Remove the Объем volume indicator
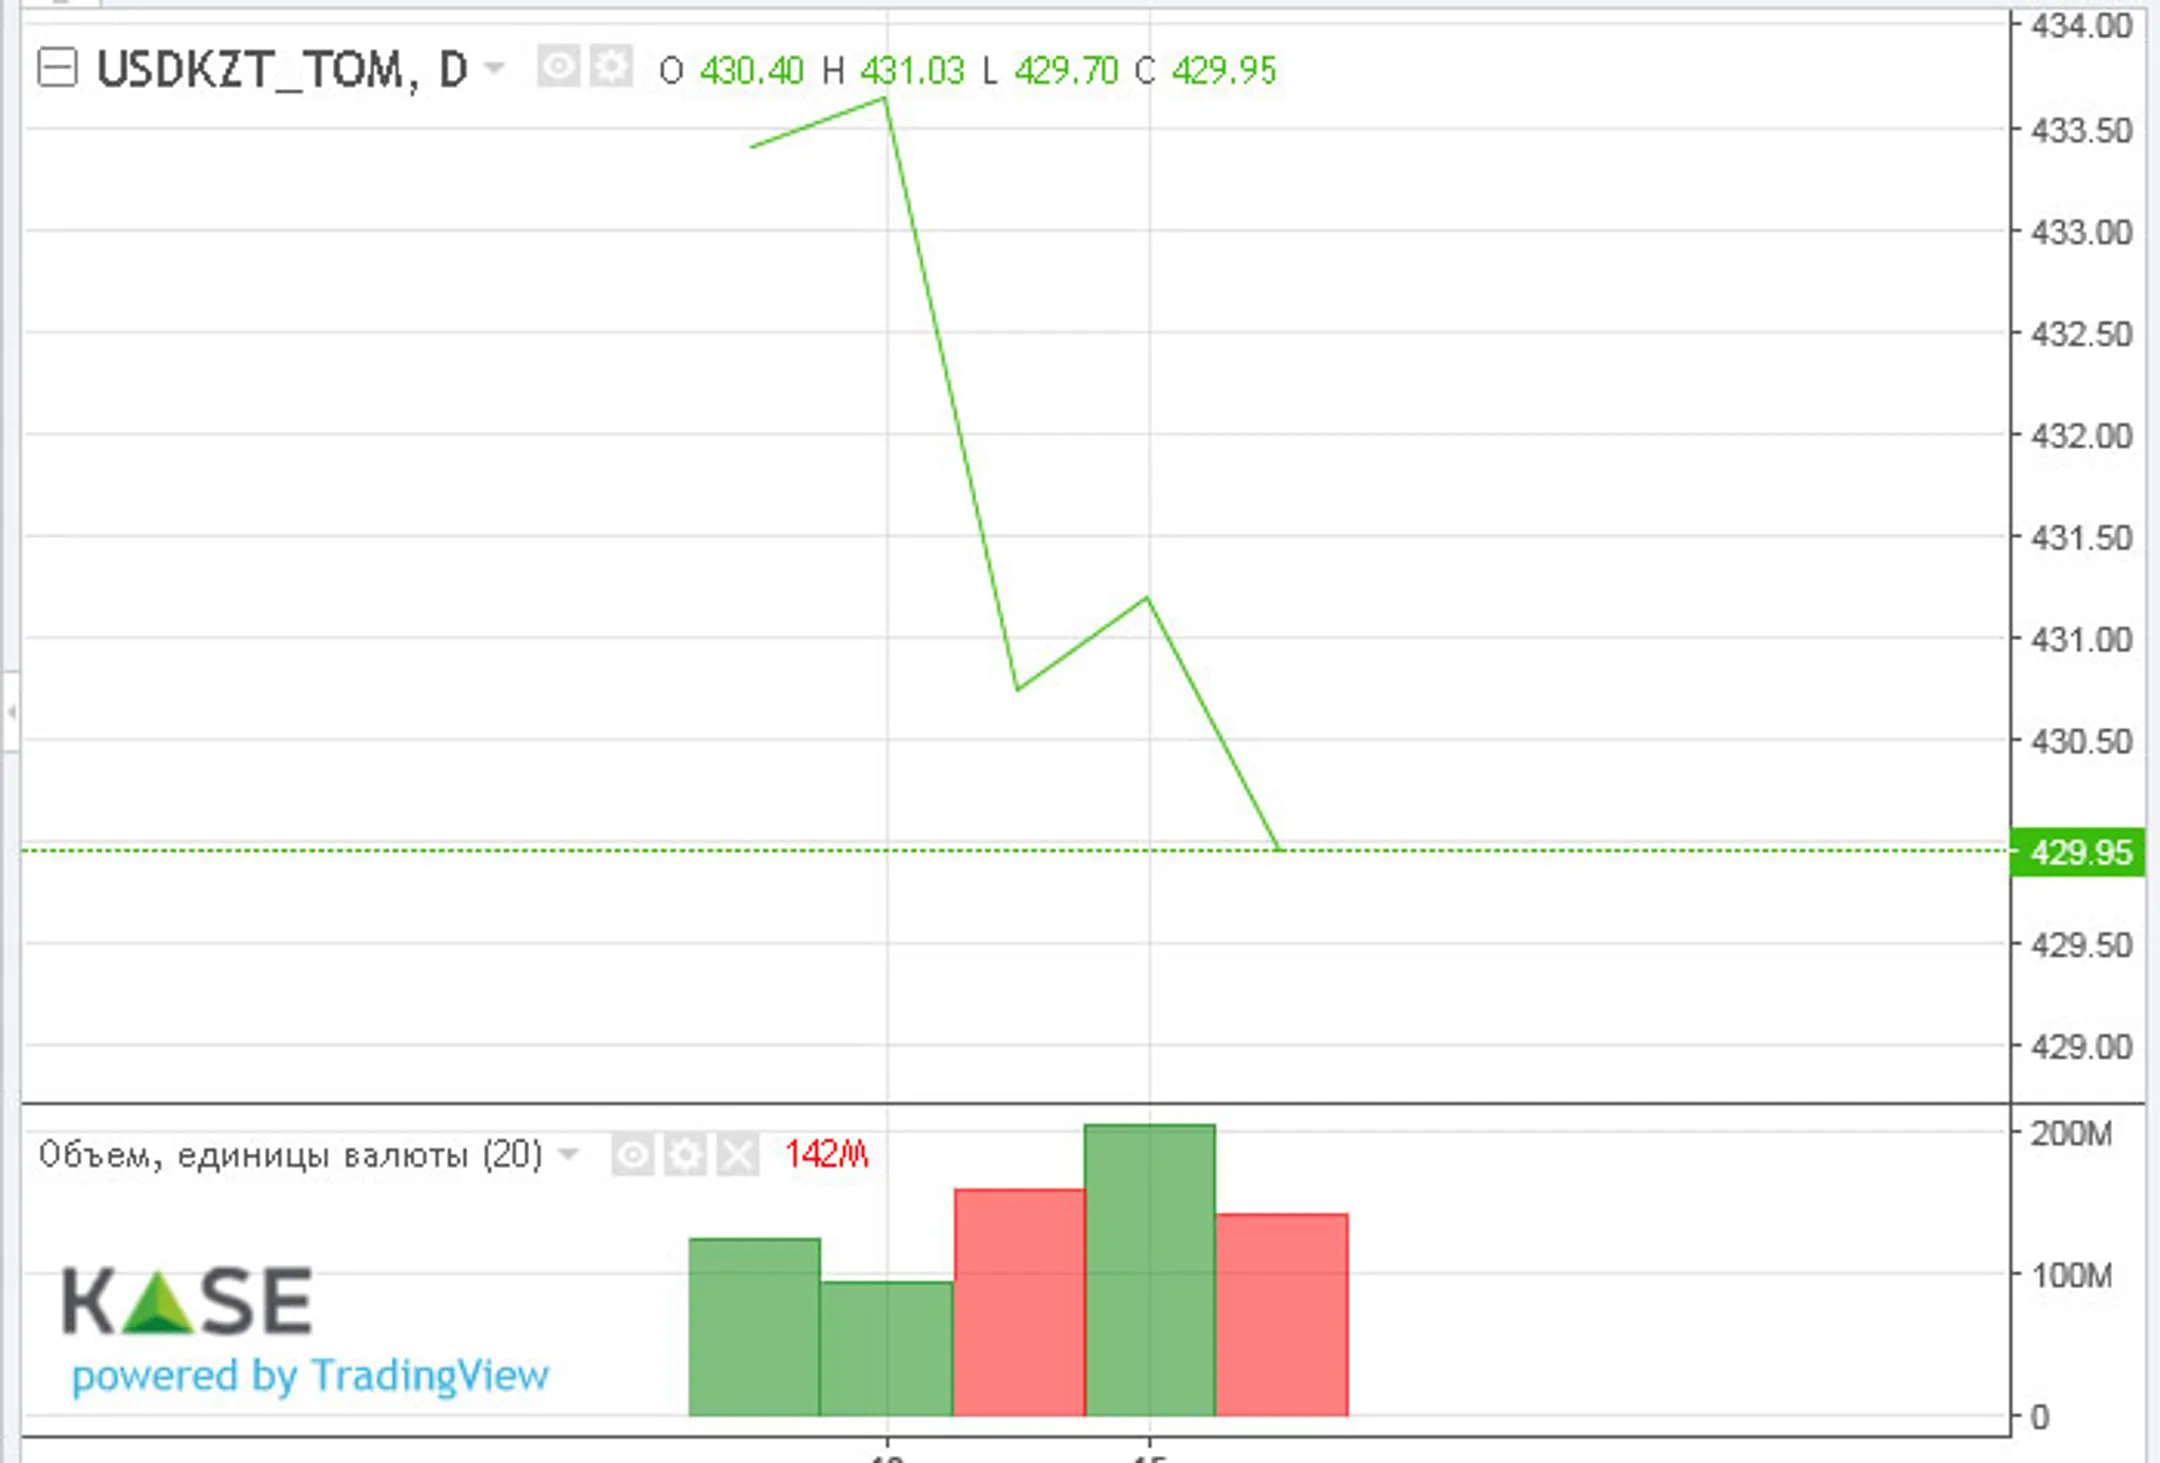2160x1463 pixels. [738, 1156]
